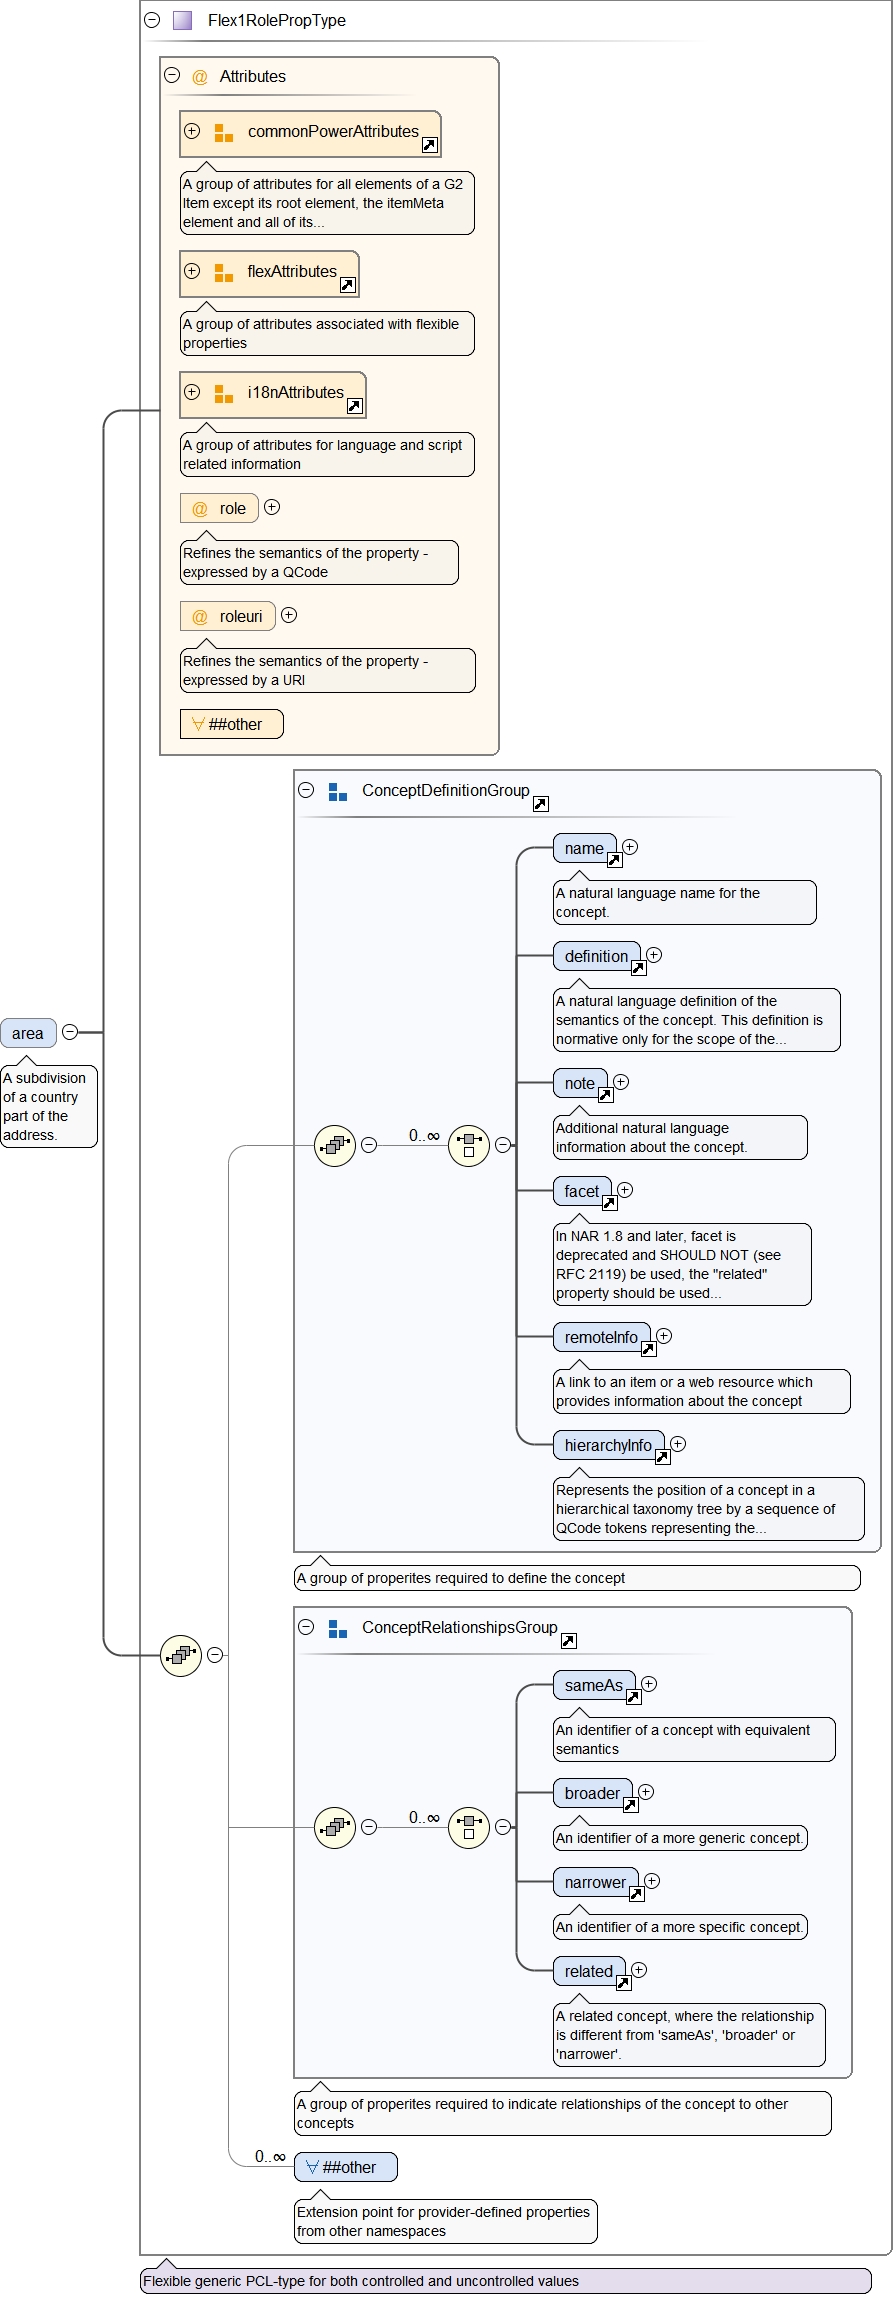
Task: Collapse the area element node
Action: 70,1032
